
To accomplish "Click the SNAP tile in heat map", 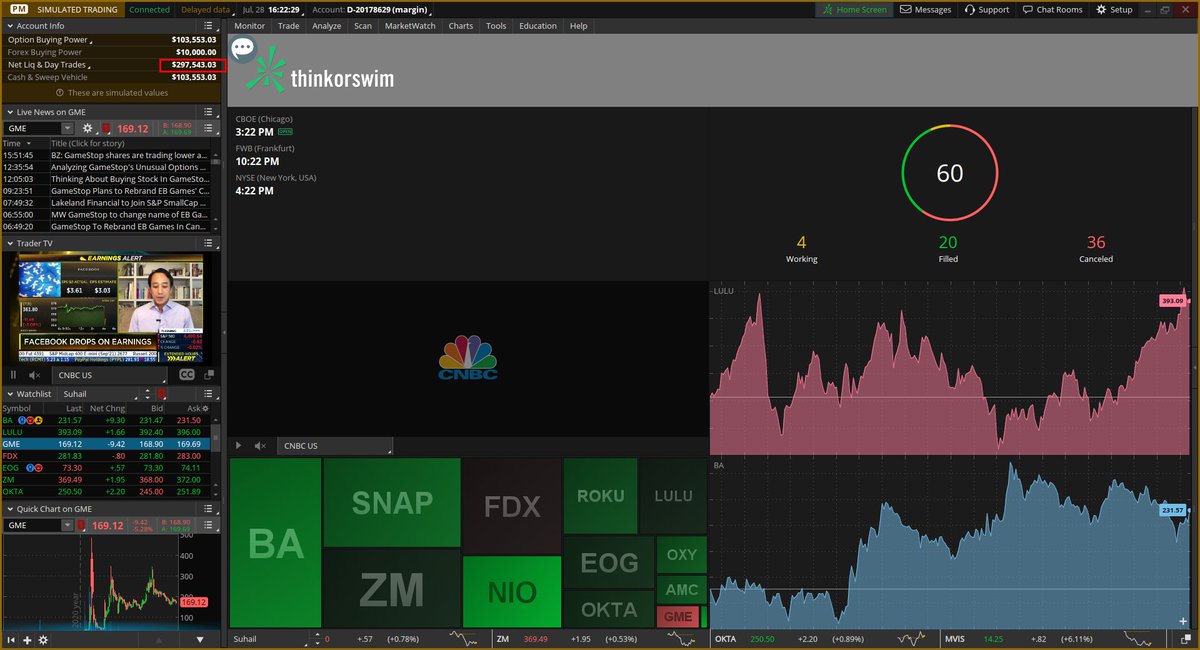I will [392, 502].
